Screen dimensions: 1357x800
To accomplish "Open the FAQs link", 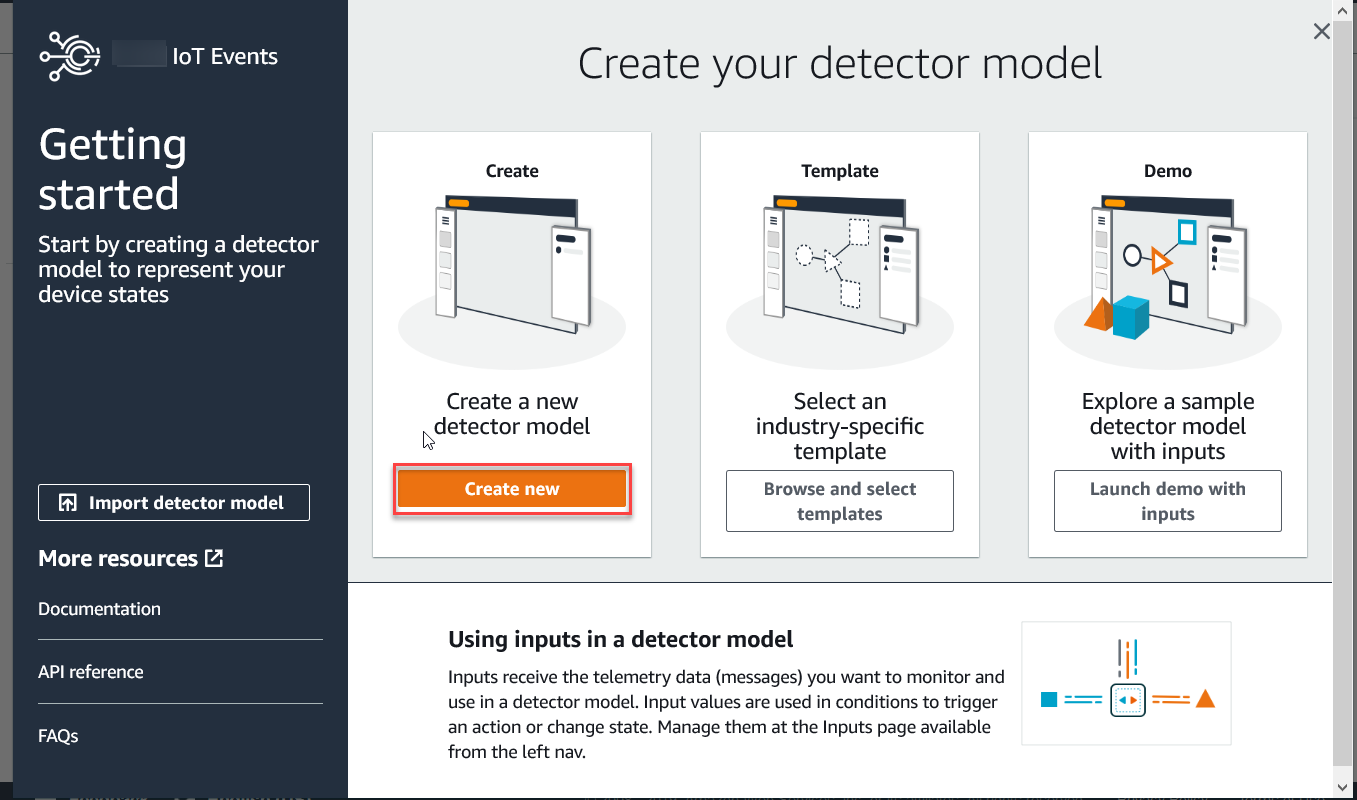I will tap(58, 736).
